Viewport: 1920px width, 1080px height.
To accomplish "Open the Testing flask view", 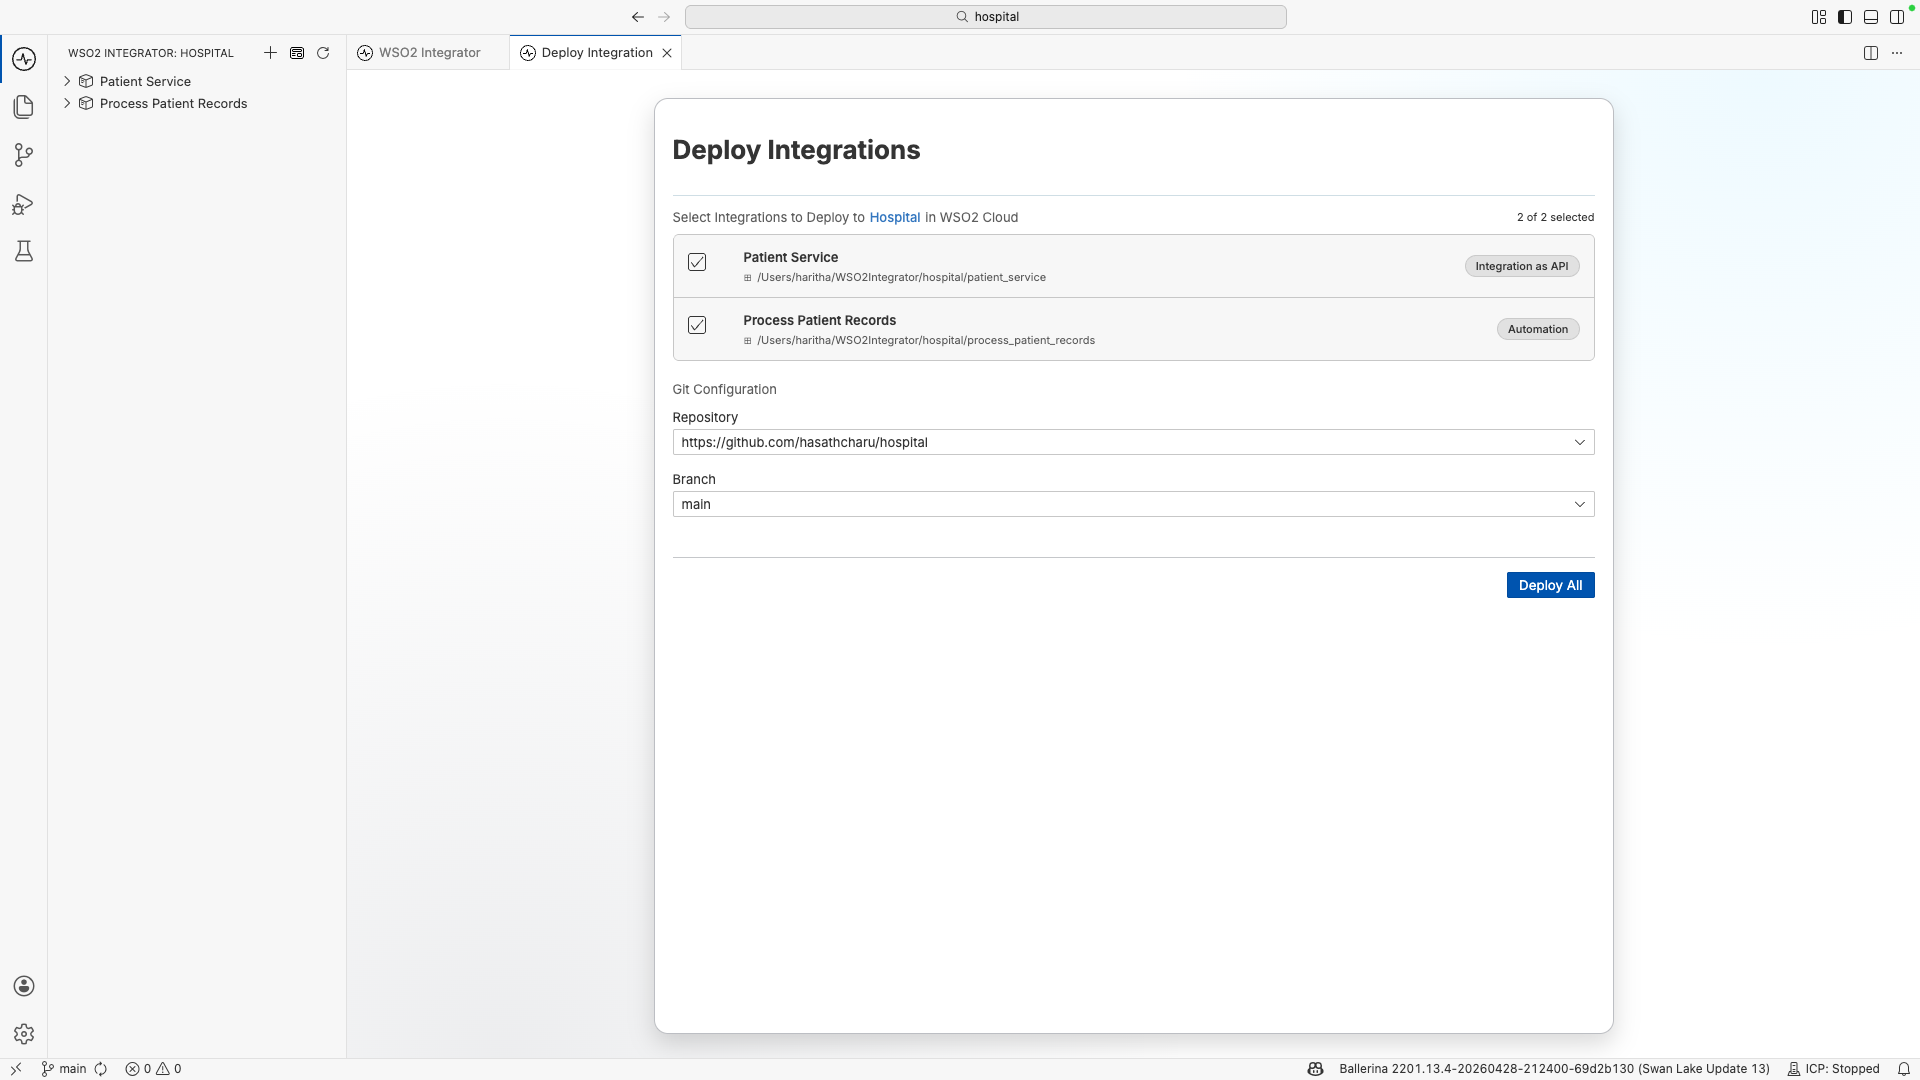I will point(24,251).
